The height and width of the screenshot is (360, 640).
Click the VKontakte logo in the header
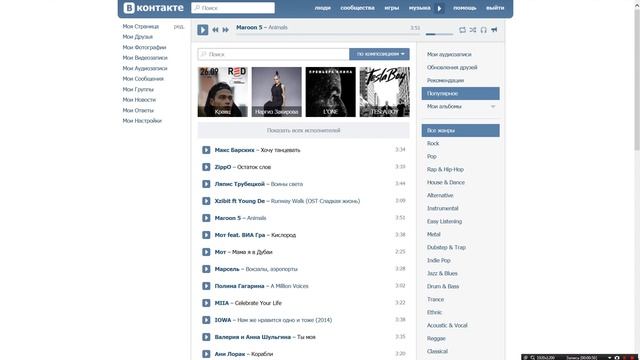coord(153,8)
